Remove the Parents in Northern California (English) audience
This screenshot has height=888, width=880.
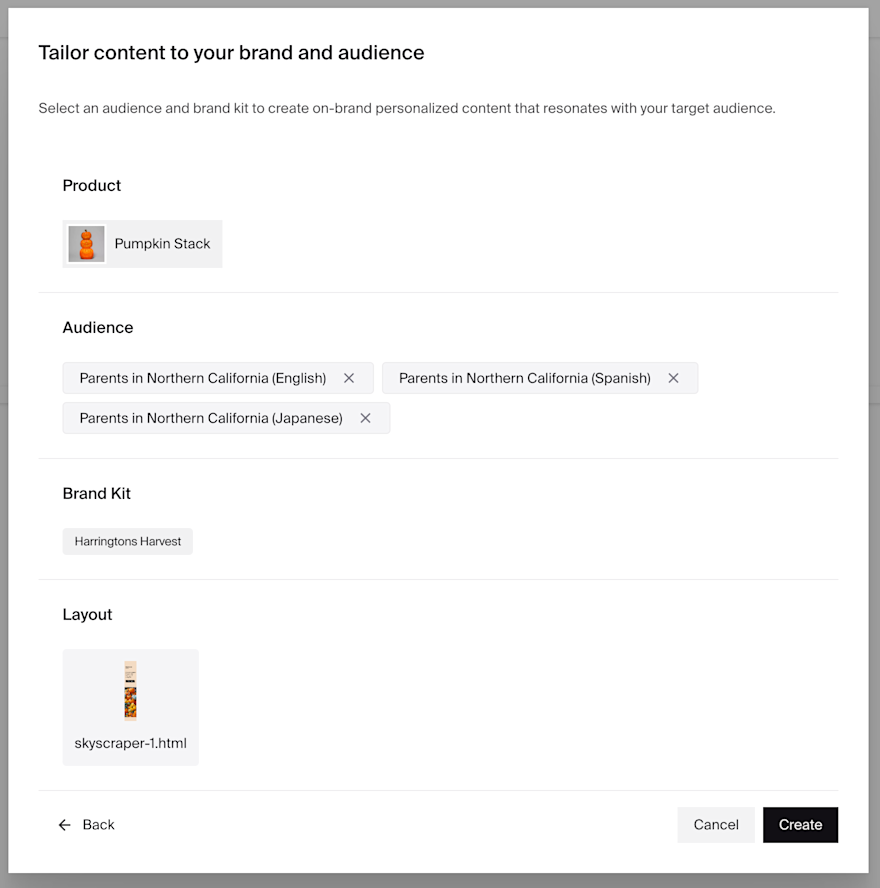click(x=349, y=378)
